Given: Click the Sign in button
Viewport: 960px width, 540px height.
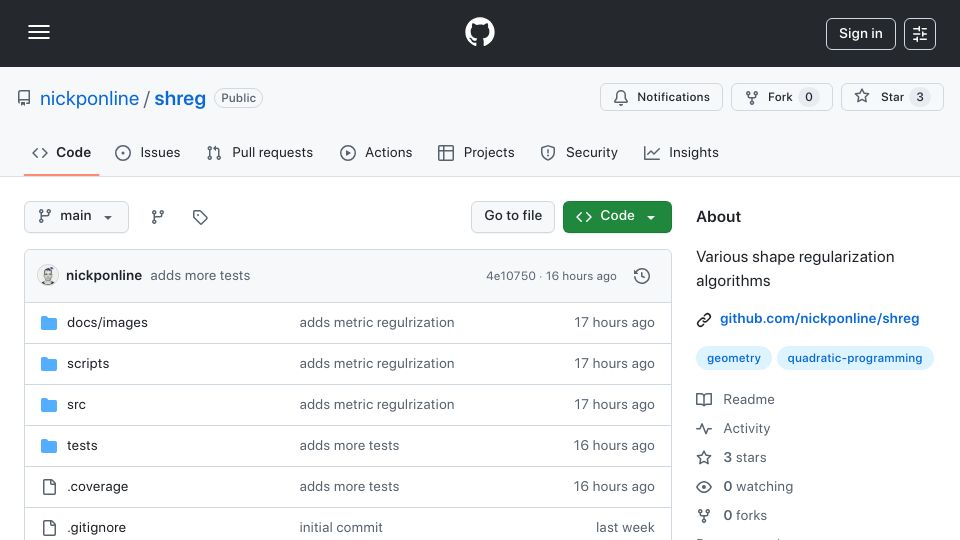Looking at the screenshot, I should pyautogui.click(x=860, y=34).
